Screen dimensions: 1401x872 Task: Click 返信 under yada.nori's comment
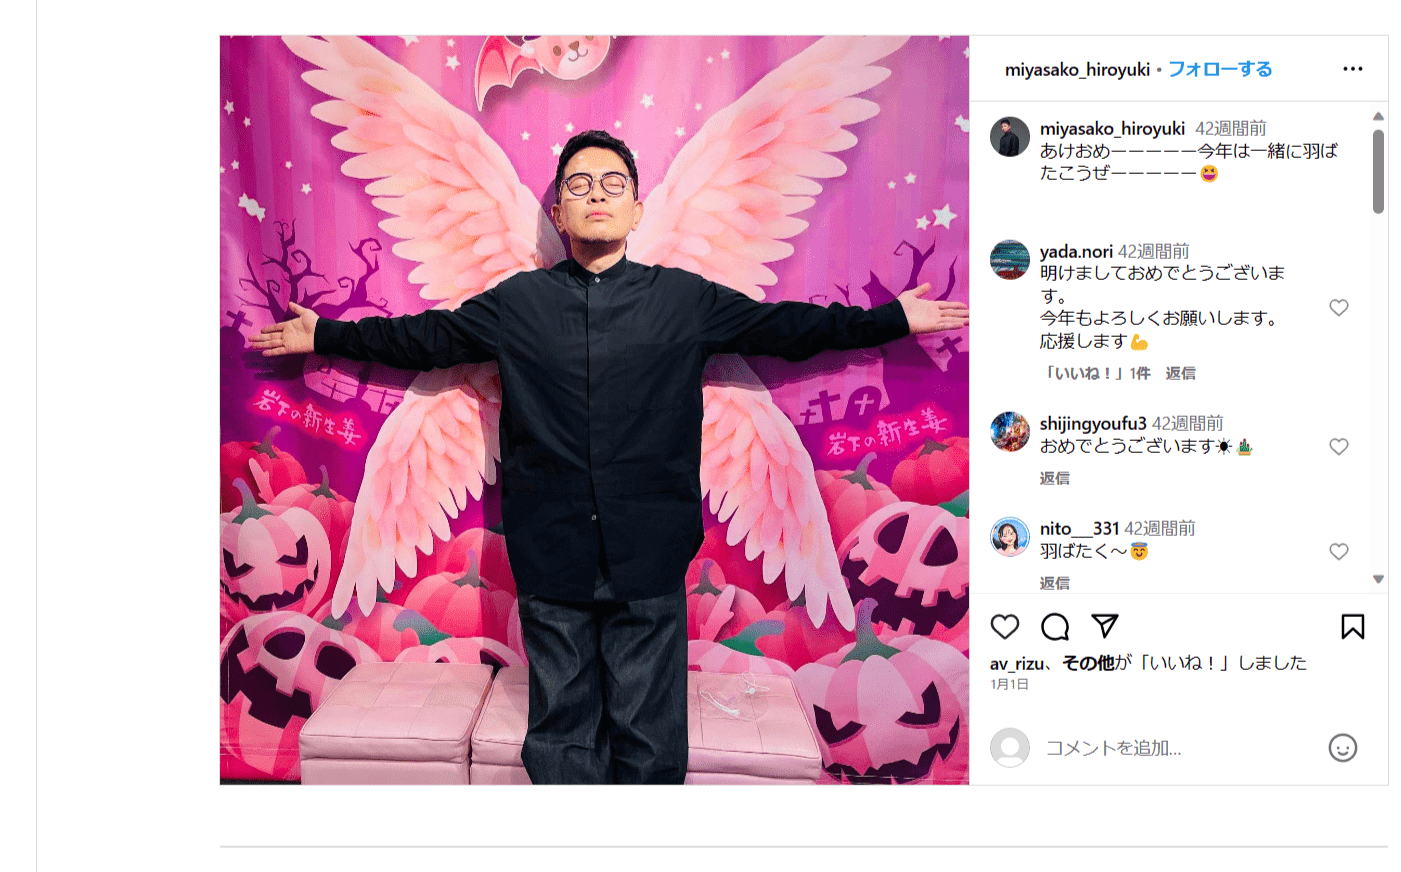click(x=1181, y=373)
